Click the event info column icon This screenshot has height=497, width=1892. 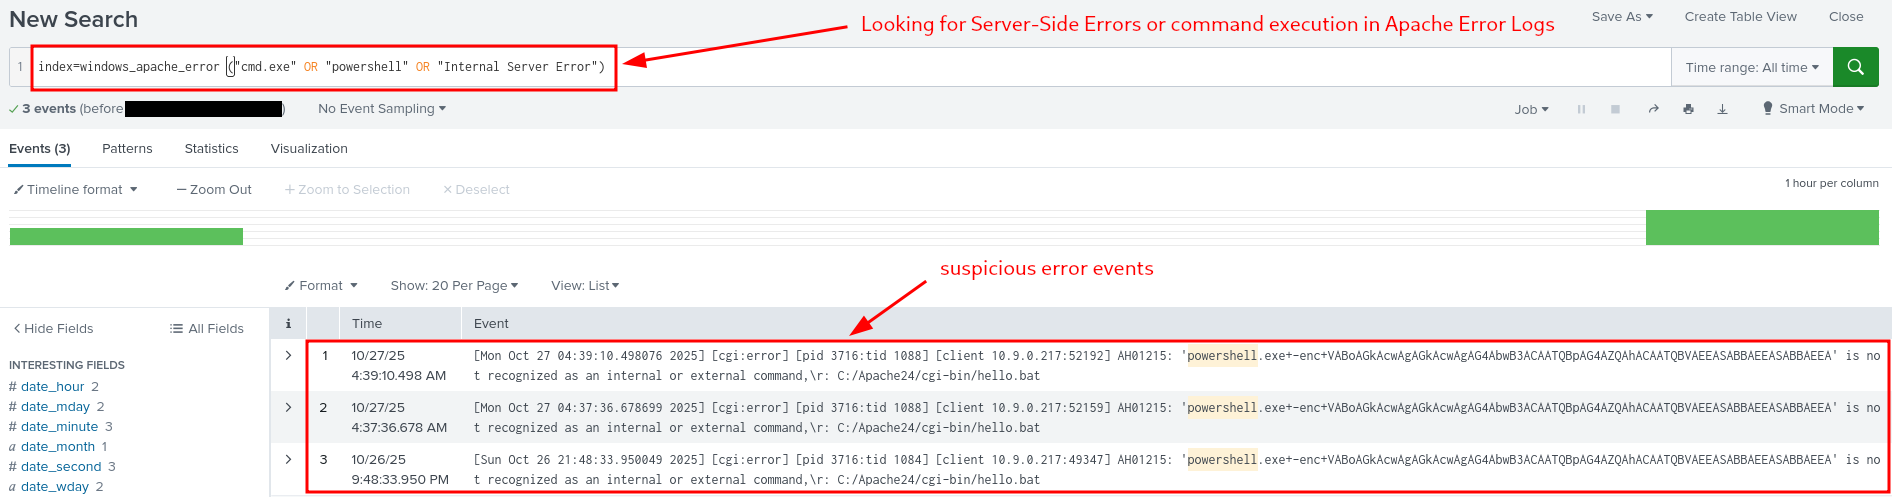click(288, 323)
